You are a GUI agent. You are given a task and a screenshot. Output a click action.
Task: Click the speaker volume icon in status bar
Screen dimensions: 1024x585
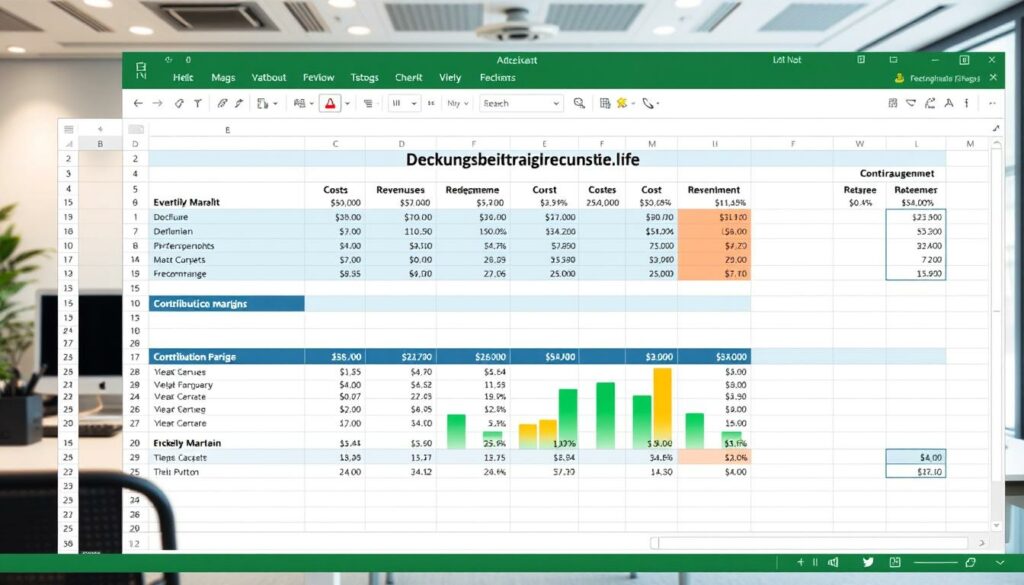pyautogui.click(x=833, y=562)
